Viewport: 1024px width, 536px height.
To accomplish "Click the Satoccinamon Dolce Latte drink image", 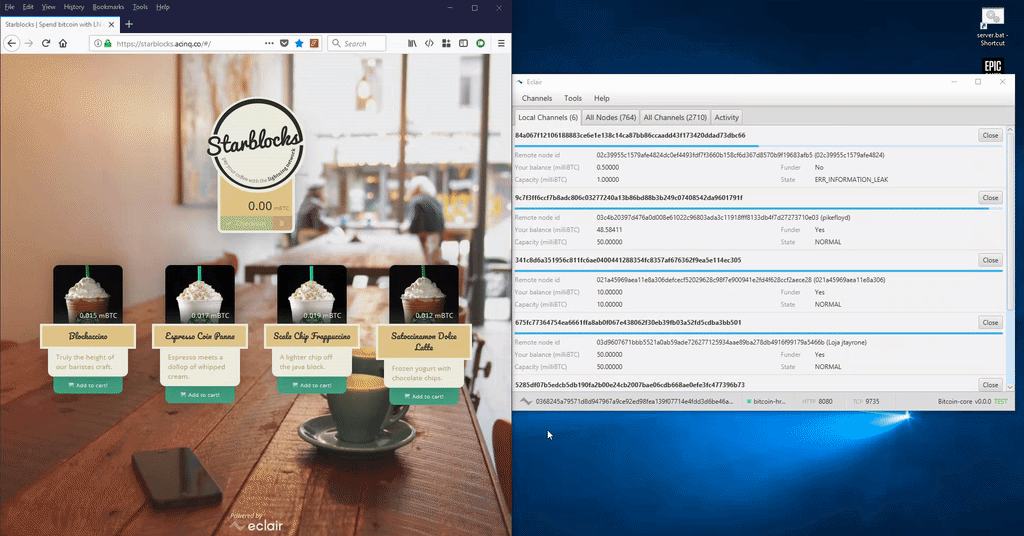I will pyautogui.click(x=424, y=294).
